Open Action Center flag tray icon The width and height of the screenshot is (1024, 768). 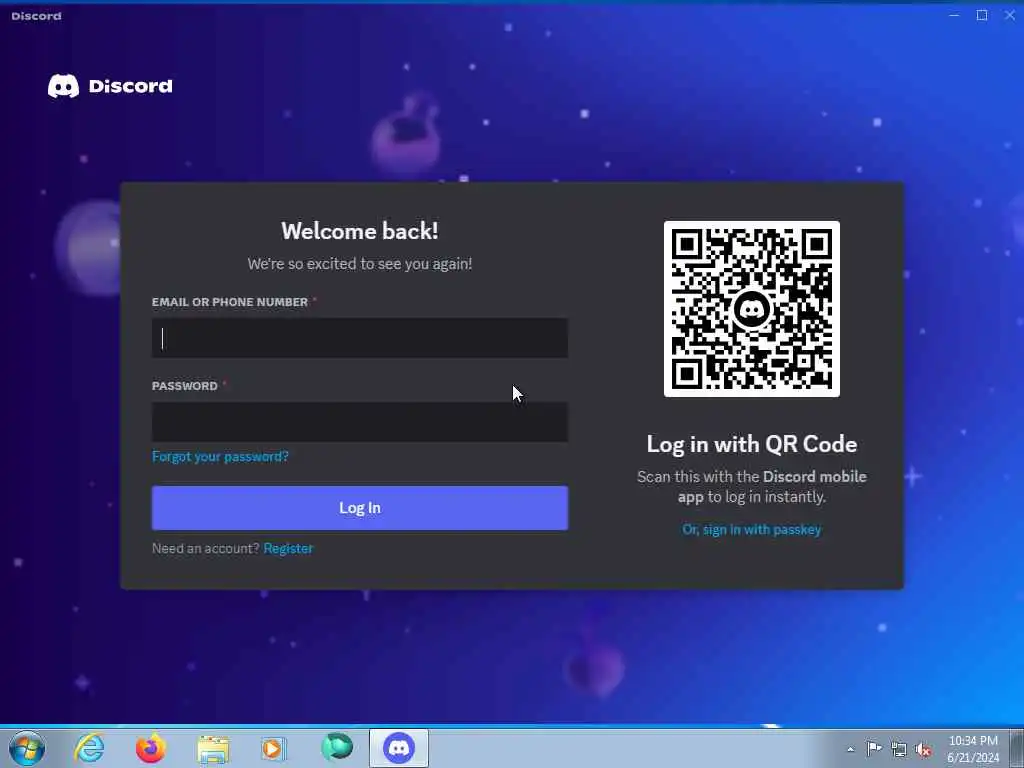click(x=874, y=749)
